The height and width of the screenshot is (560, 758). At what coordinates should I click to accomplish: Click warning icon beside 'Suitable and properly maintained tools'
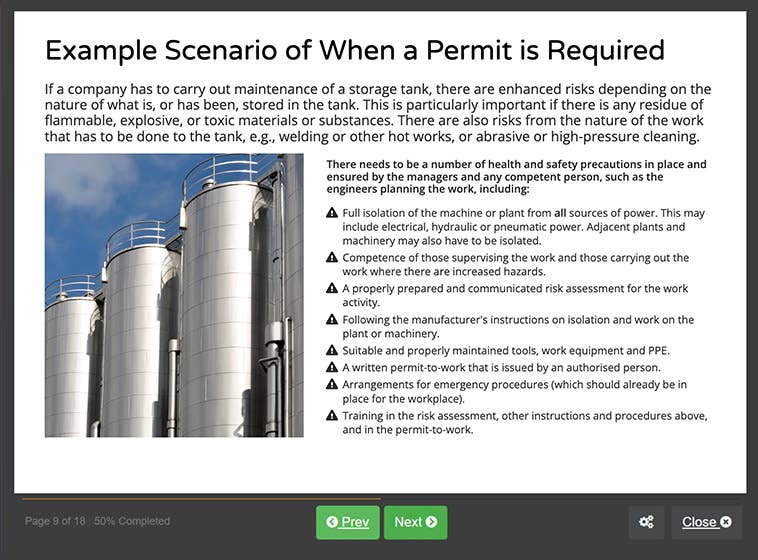332,350
